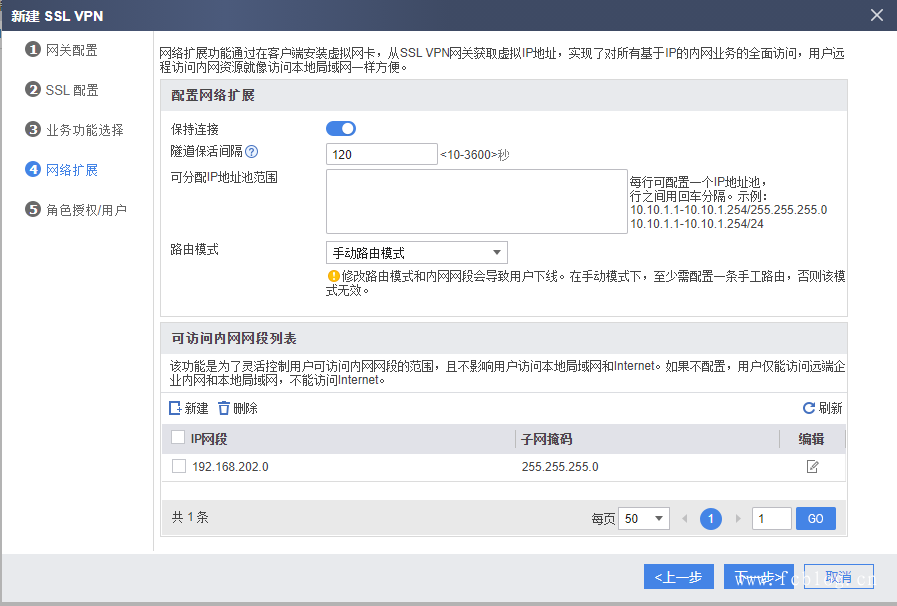This screenshot has width=897, height=606.
Task: Click the <上一步 button
Action: (x=678, y=577)
